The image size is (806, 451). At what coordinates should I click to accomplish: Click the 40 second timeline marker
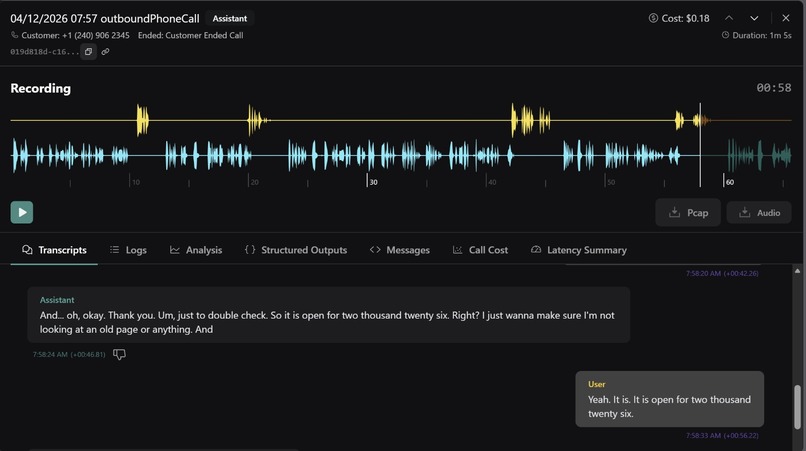click(x=491, y=182)
